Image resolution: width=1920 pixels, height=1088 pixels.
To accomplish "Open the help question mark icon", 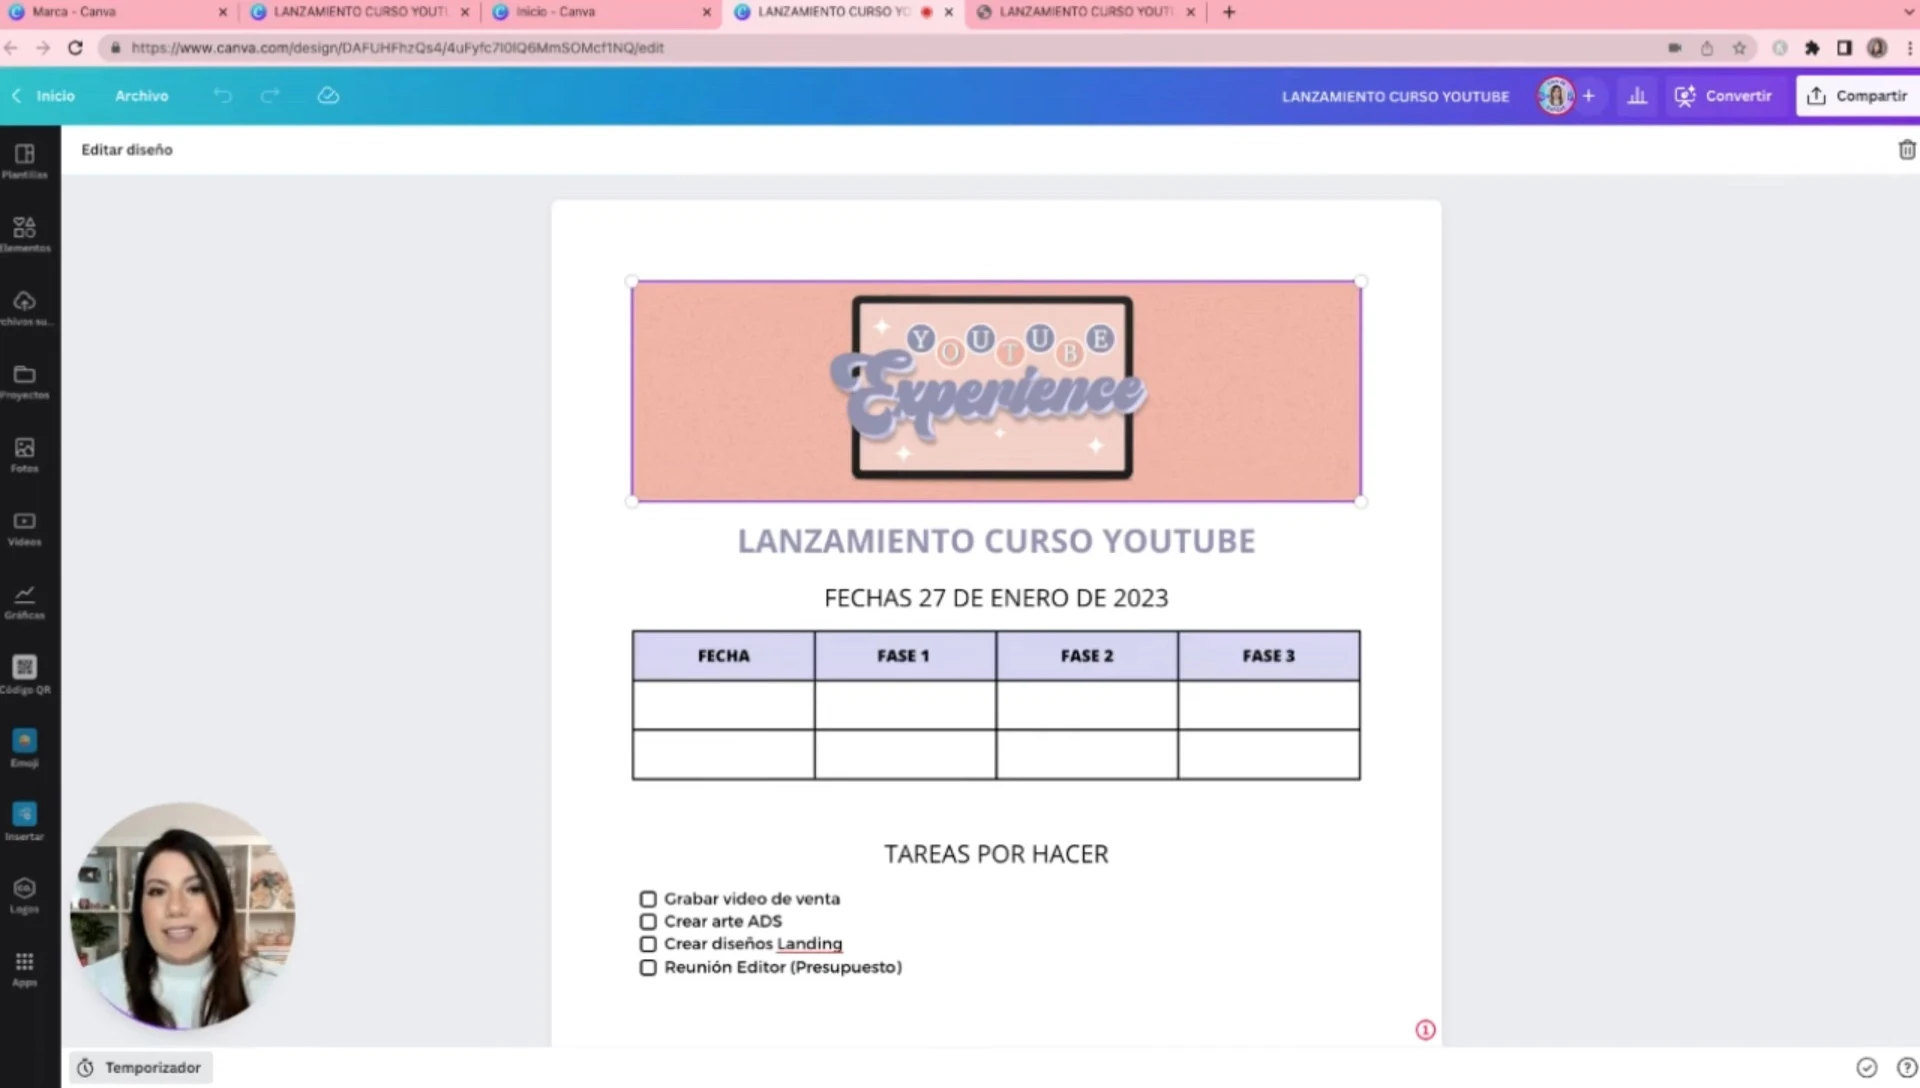I will pos(1907,1068).
